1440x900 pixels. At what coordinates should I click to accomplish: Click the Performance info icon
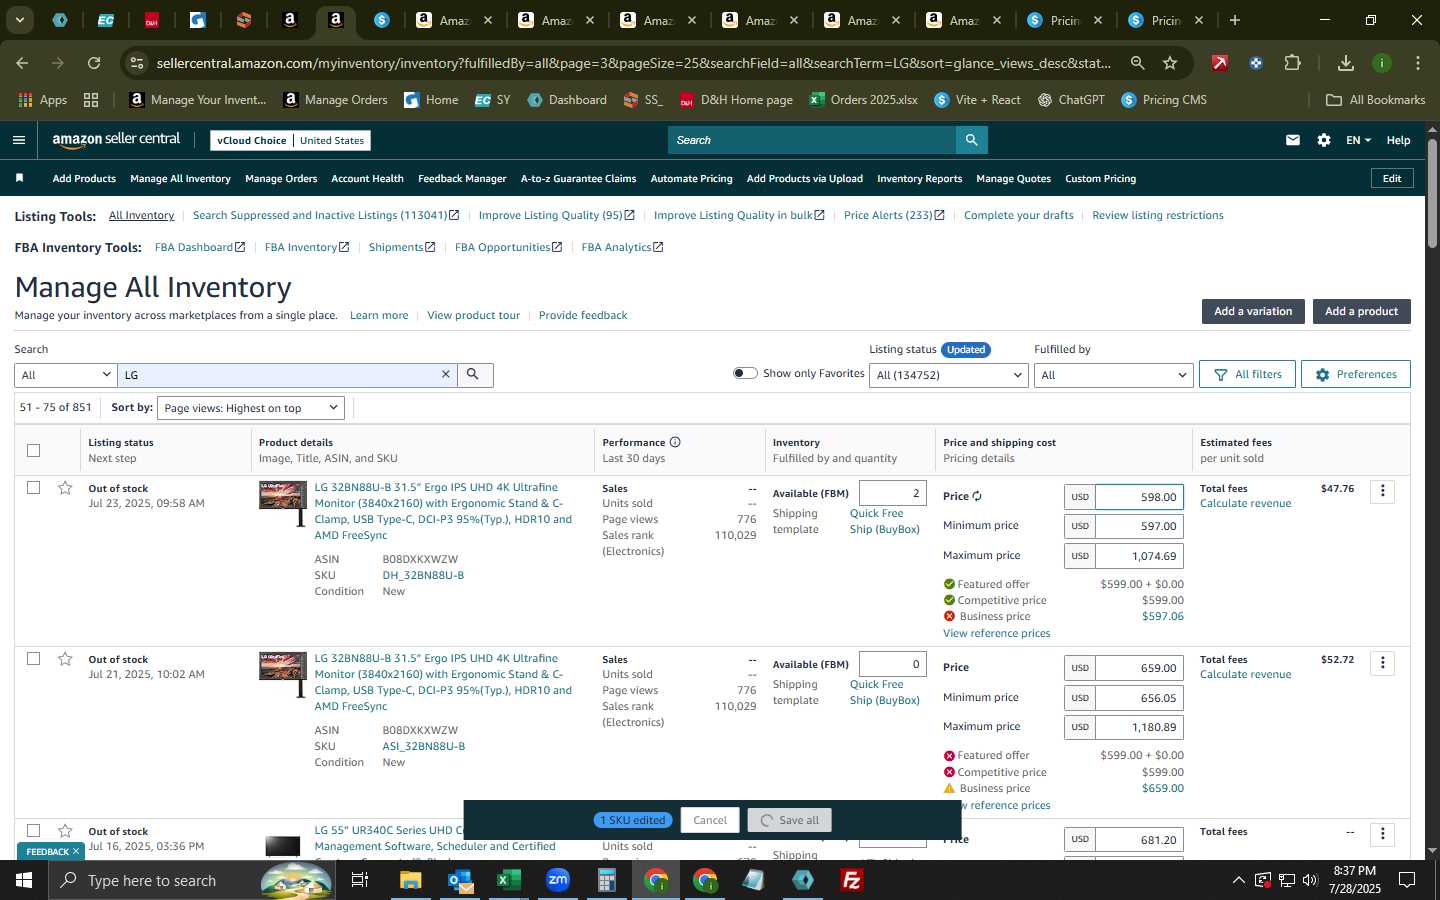675,442
